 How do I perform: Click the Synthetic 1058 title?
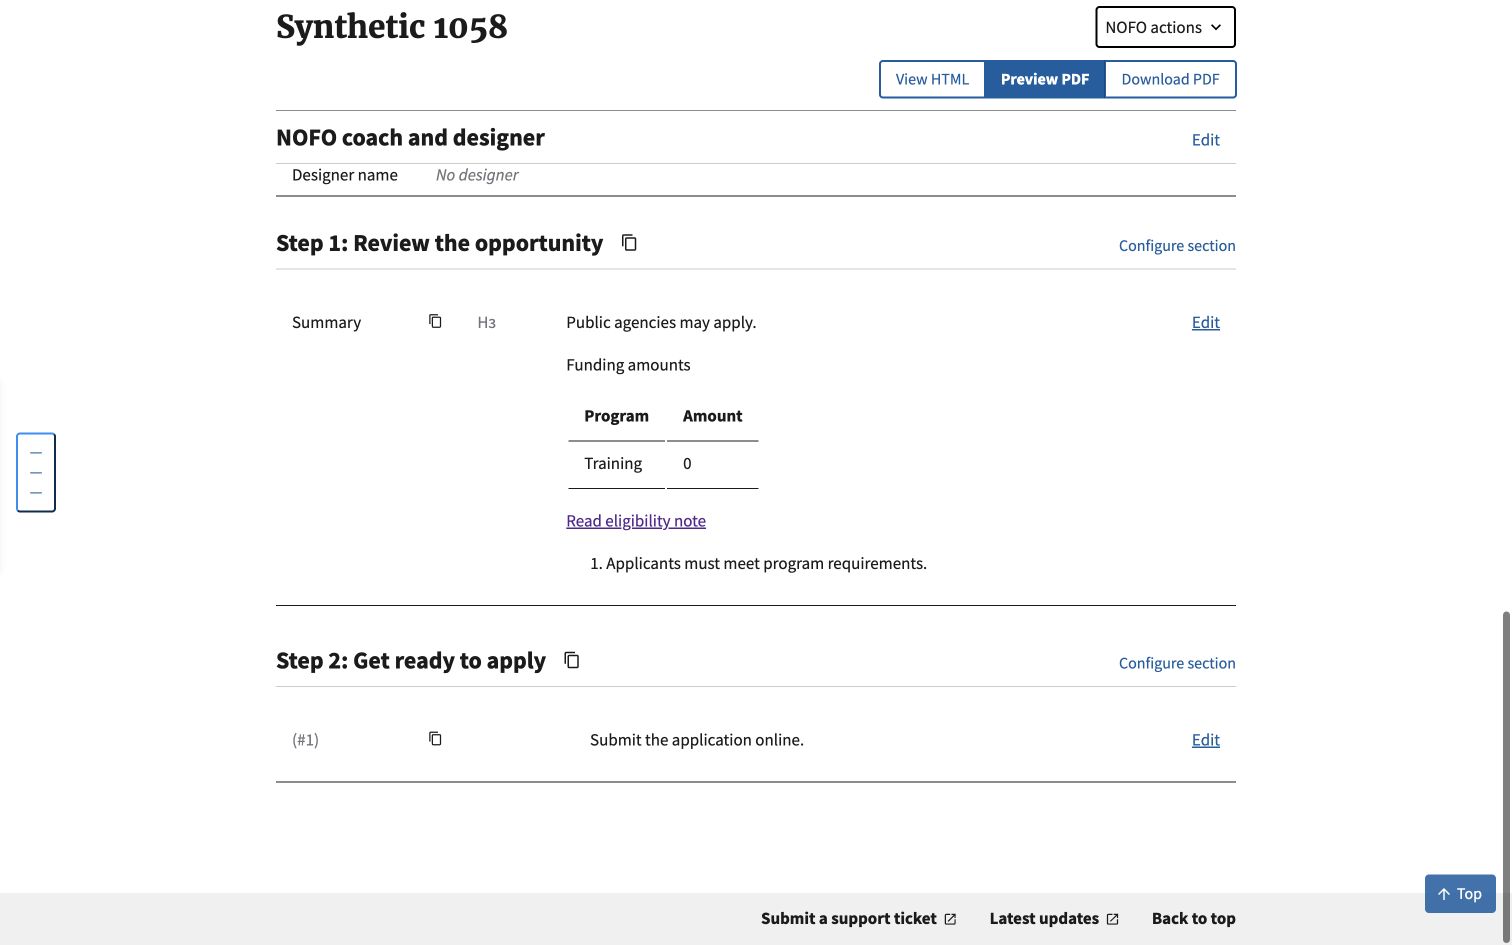pos(392,27)
